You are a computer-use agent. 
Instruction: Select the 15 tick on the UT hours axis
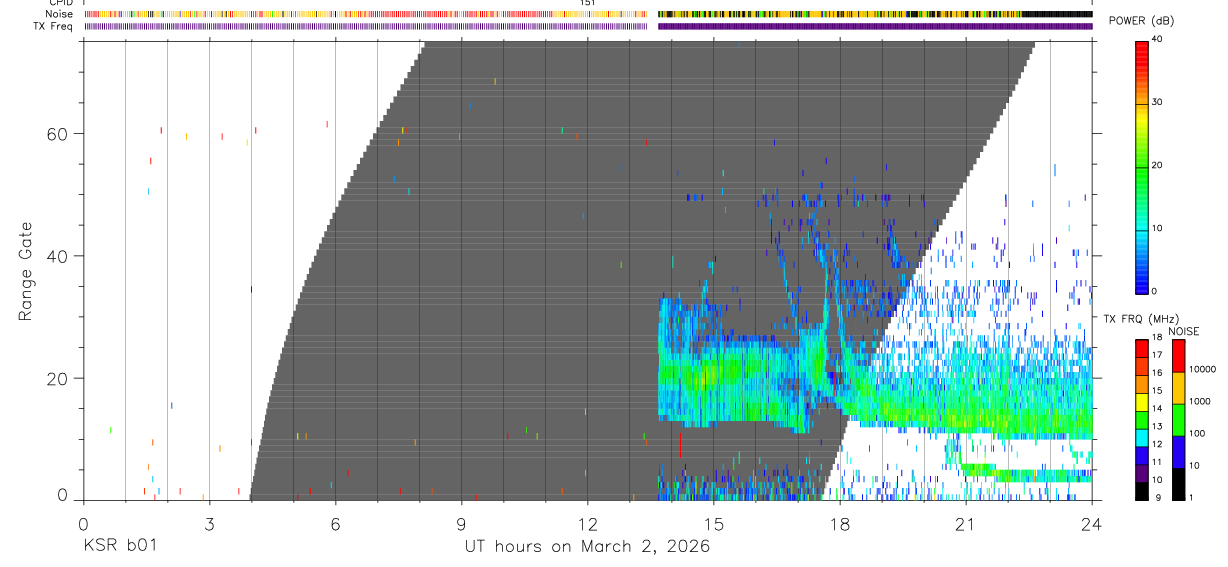[x=713, y=522]
